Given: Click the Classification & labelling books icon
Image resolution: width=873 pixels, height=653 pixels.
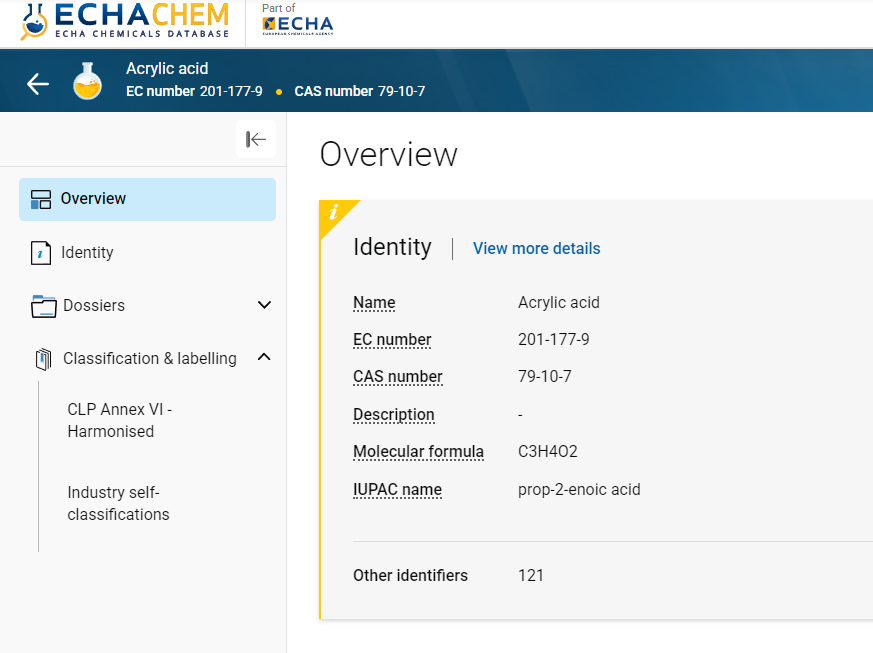Looking at the screenshot, I should (x=42, y=358).
